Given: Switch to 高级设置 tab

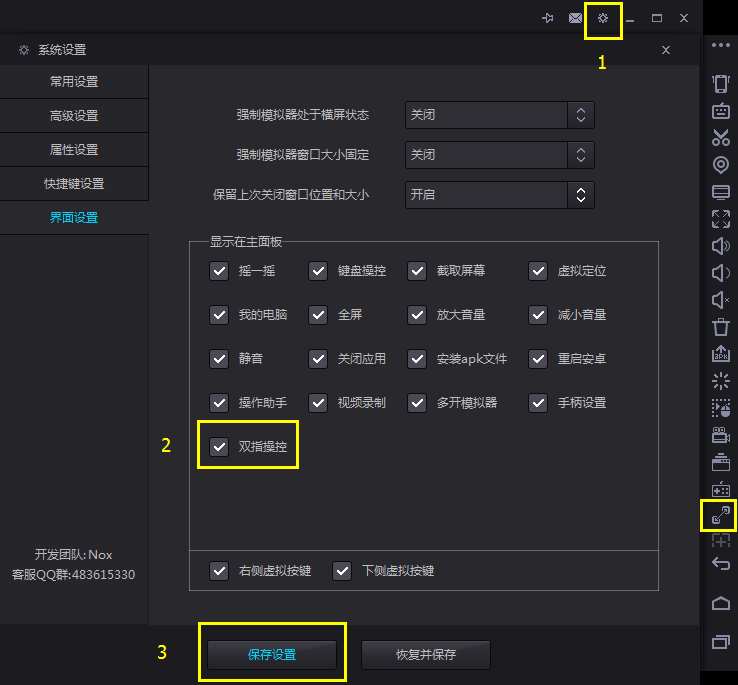Looking at the screenshot, I should coord(74,115).
